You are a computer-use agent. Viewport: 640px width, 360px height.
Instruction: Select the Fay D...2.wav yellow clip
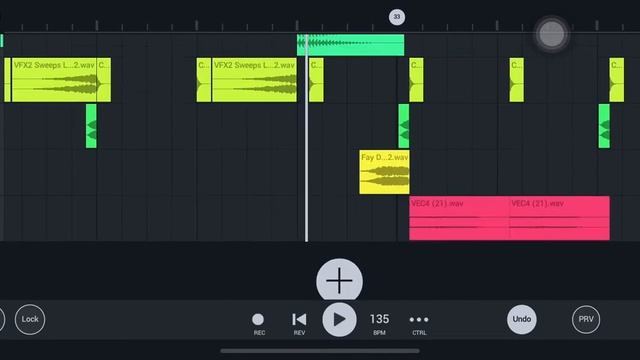(384, 172)
